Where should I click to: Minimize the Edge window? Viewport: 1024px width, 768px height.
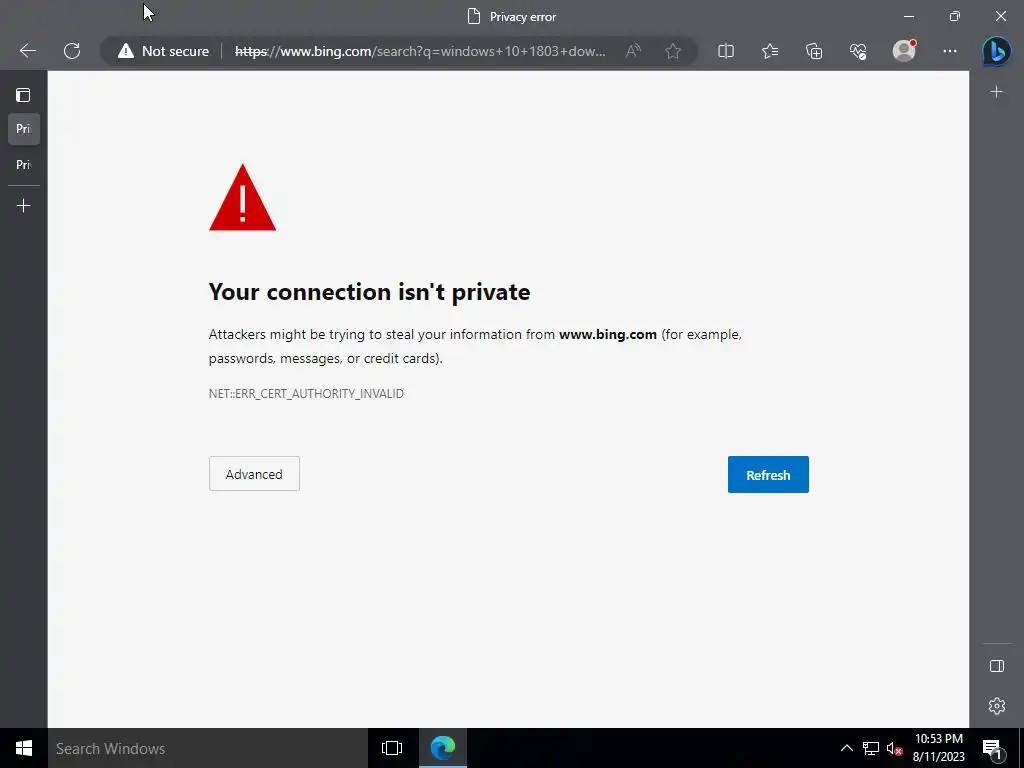pyautogui.click(x=909, y=16)
